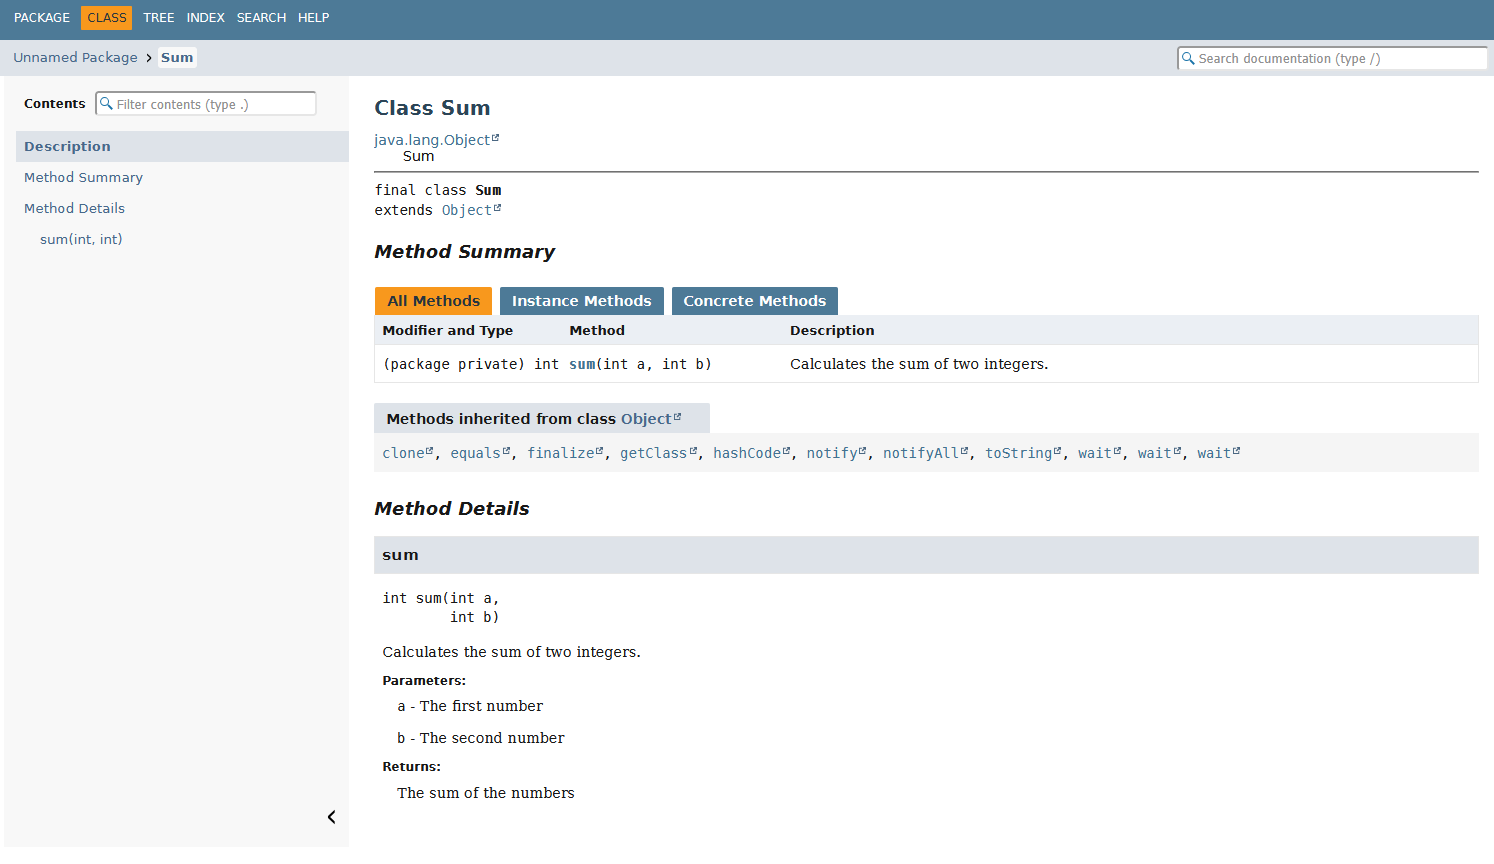Click the "a - The first number" parameter line
Viewport: 1494px width, 864px height.
[470, 706]
